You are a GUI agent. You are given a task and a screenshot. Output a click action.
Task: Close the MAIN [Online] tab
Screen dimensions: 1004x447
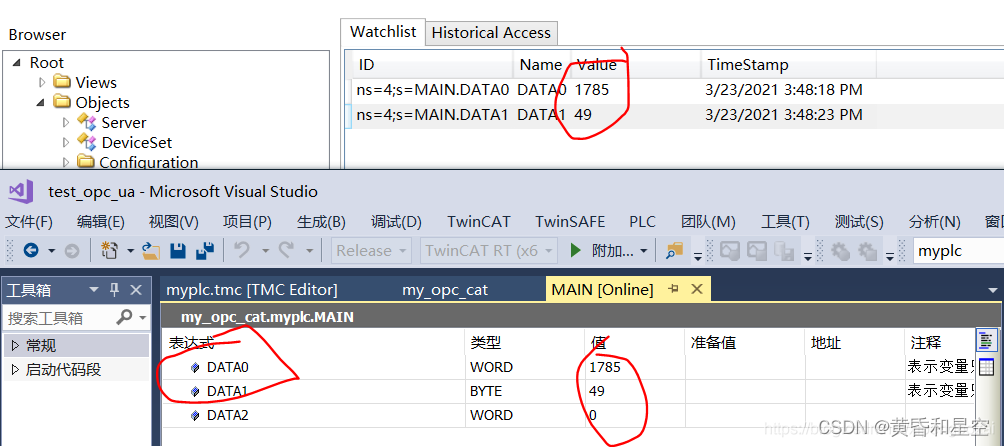click(697, 289)
